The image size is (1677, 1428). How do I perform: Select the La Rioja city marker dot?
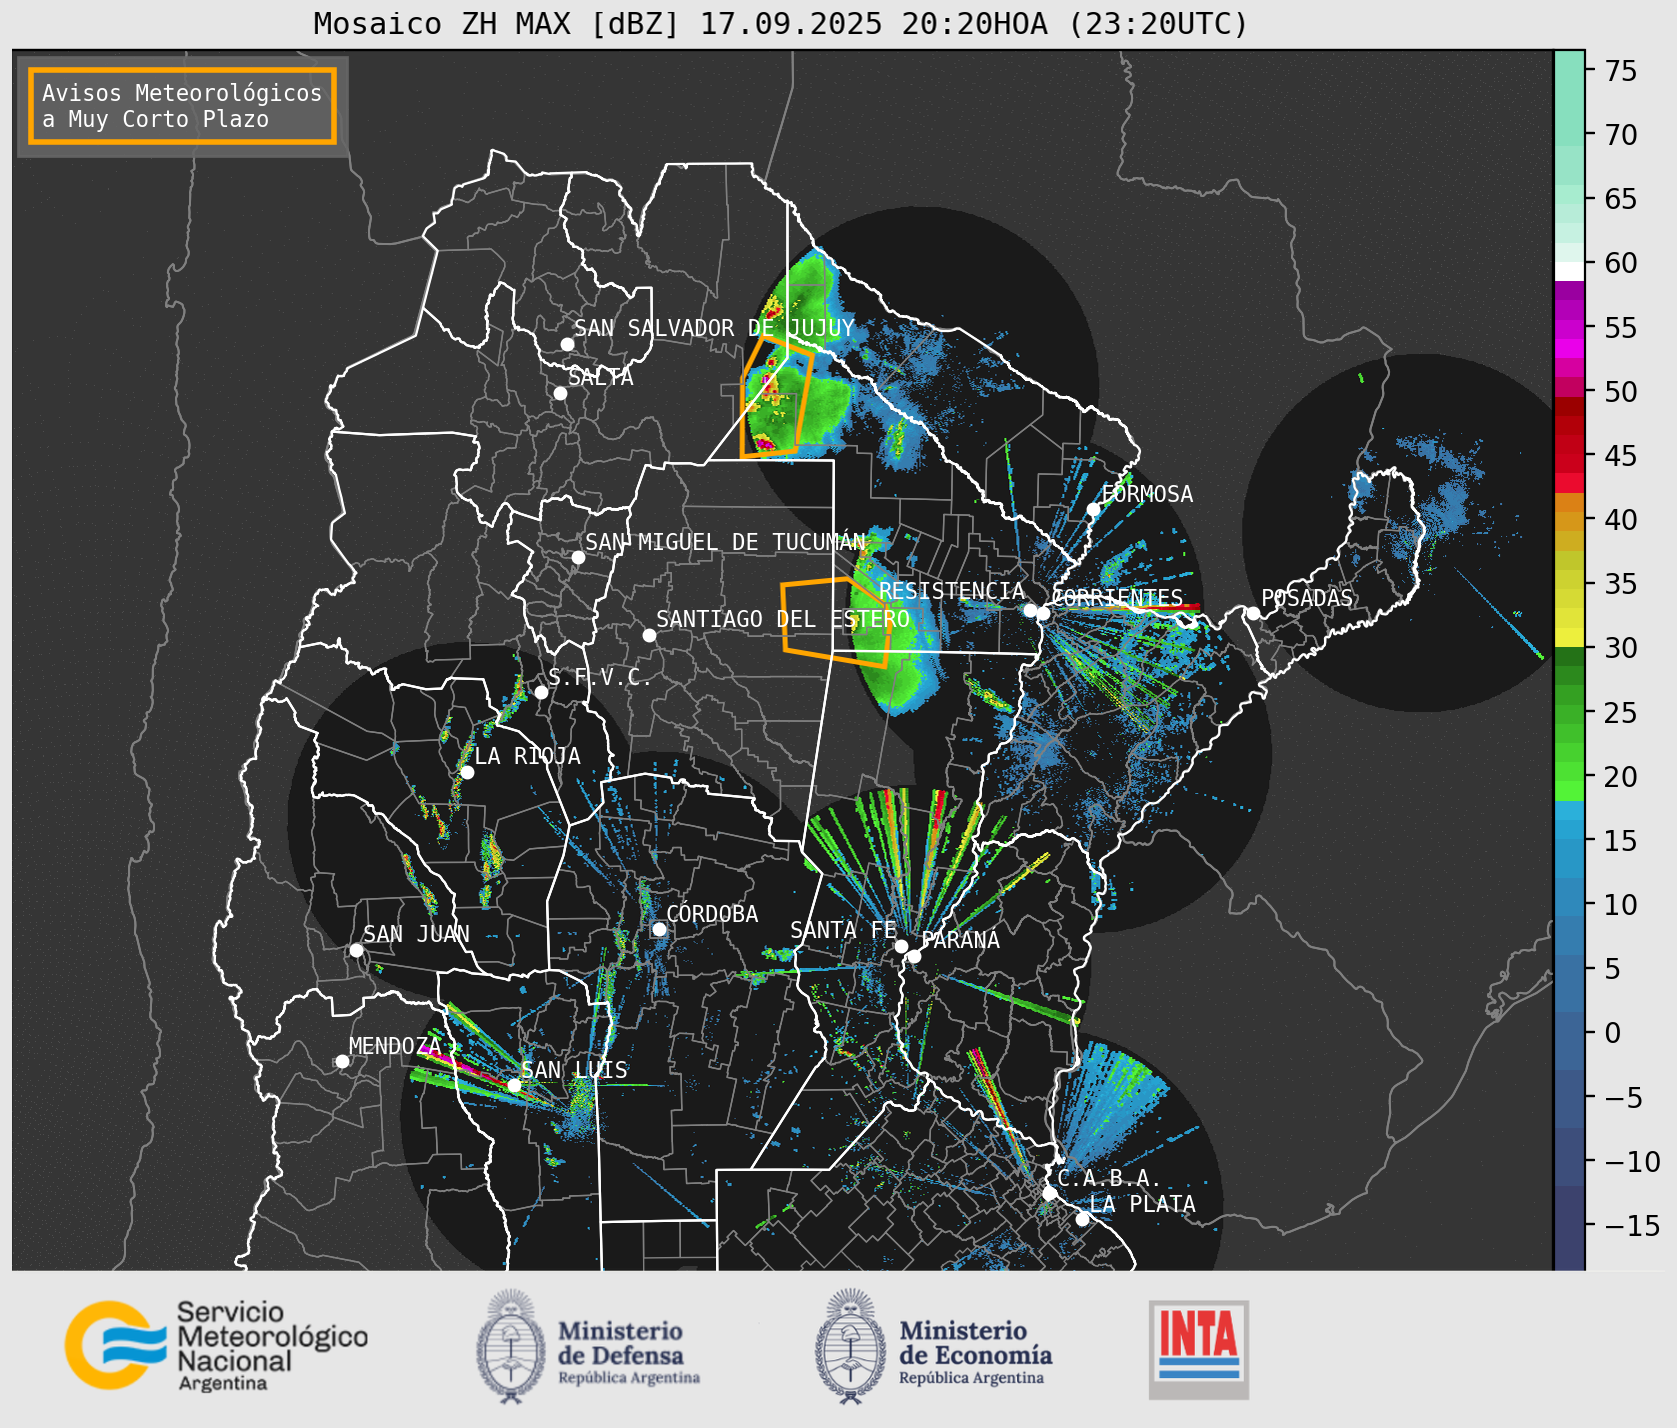(467, 772)
